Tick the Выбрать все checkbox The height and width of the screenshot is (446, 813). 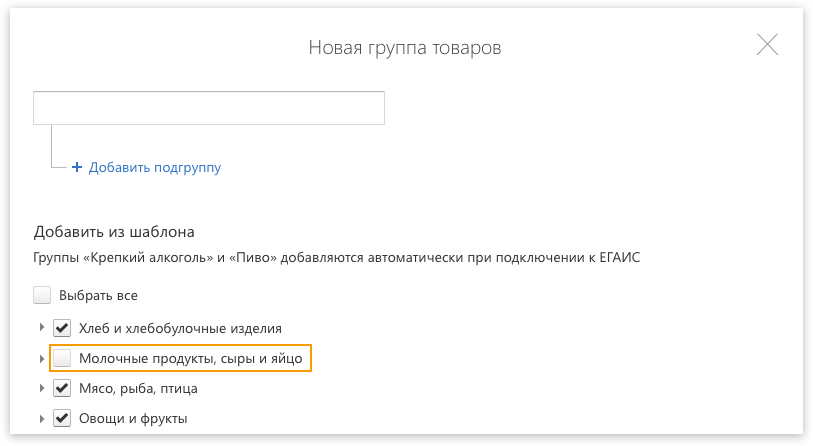click(42, 295)
